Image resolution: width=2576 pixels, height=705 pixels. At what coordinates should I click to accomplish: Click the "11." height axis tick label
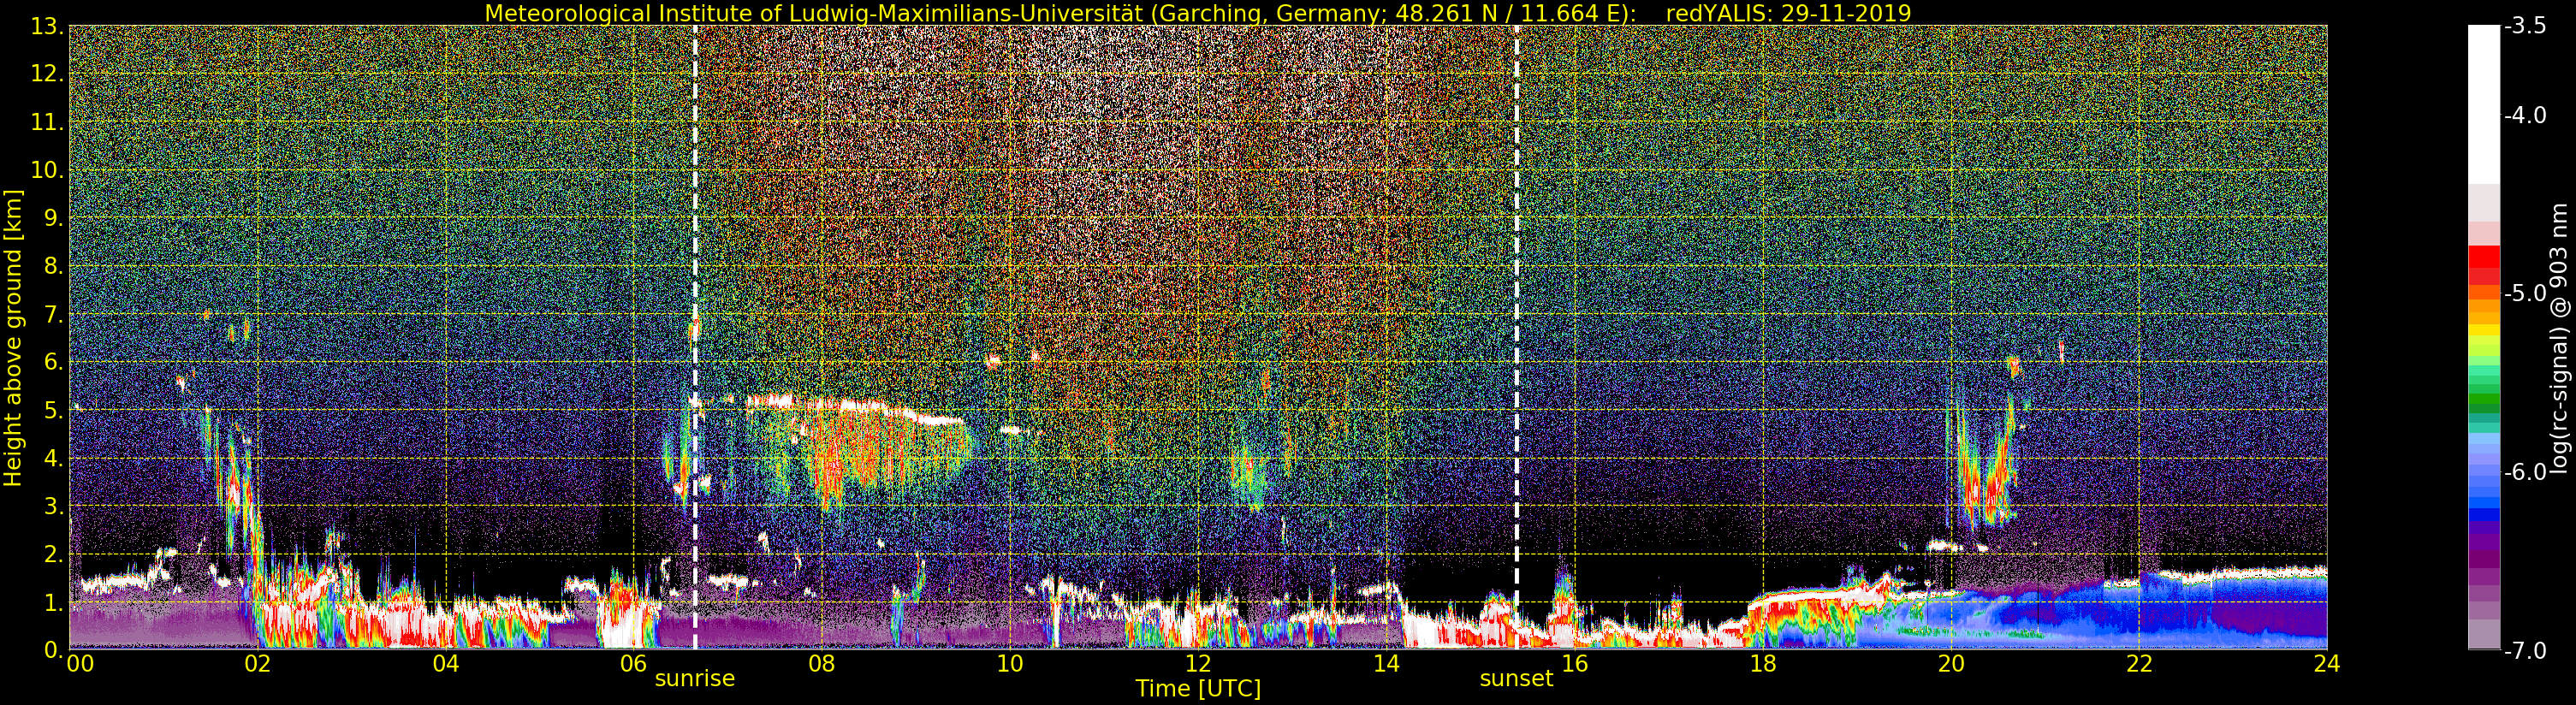pos(47,123)
